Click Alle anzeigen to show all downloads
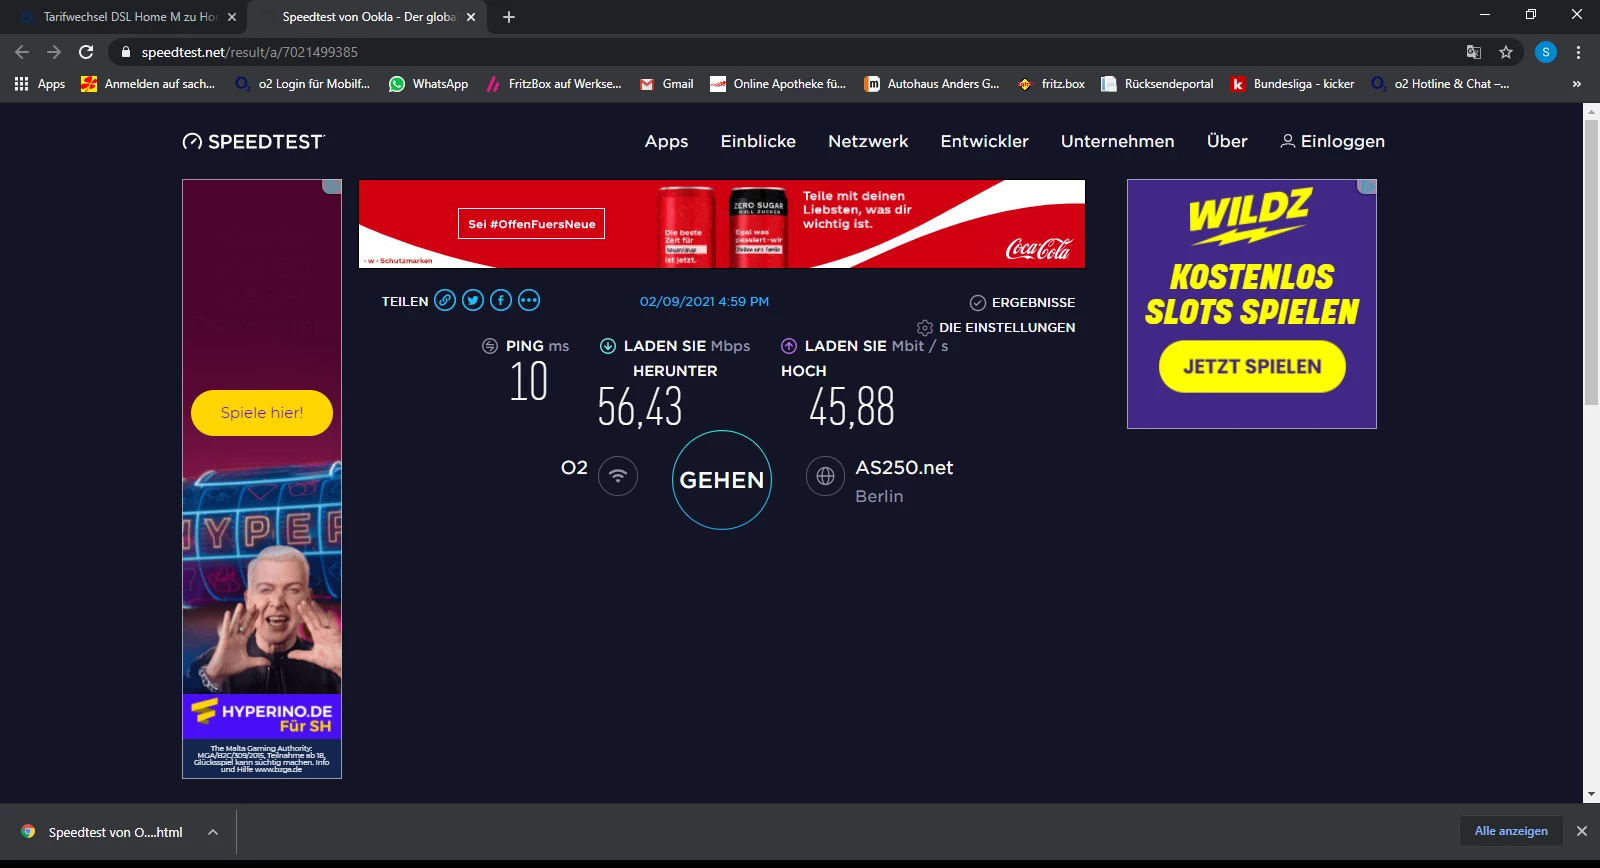Viewport: 1600px width, 868px height. tap(1511, 831)
